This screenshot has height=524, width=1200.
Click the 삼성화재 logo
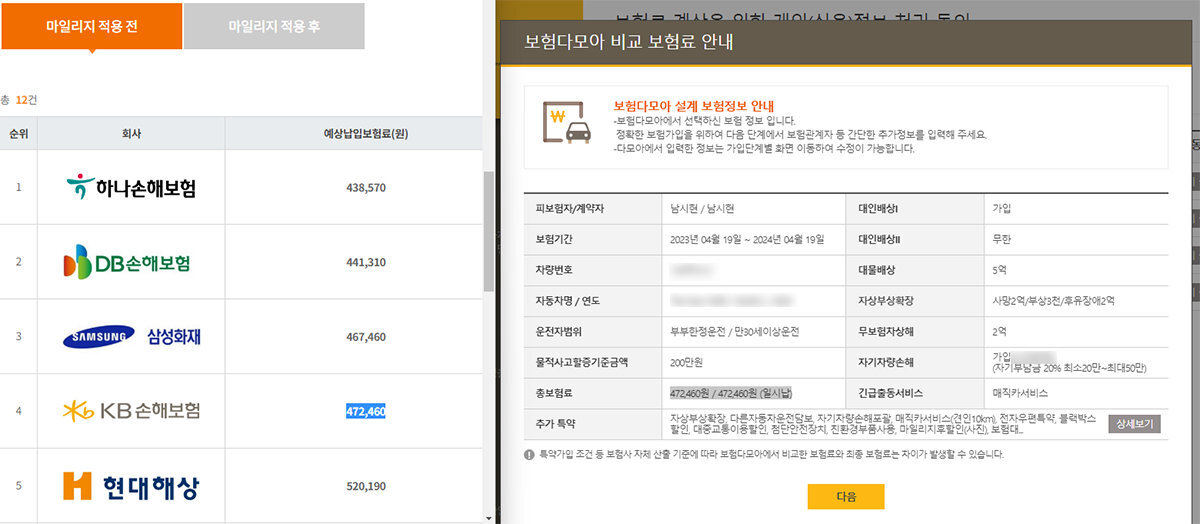click(131, 337)
